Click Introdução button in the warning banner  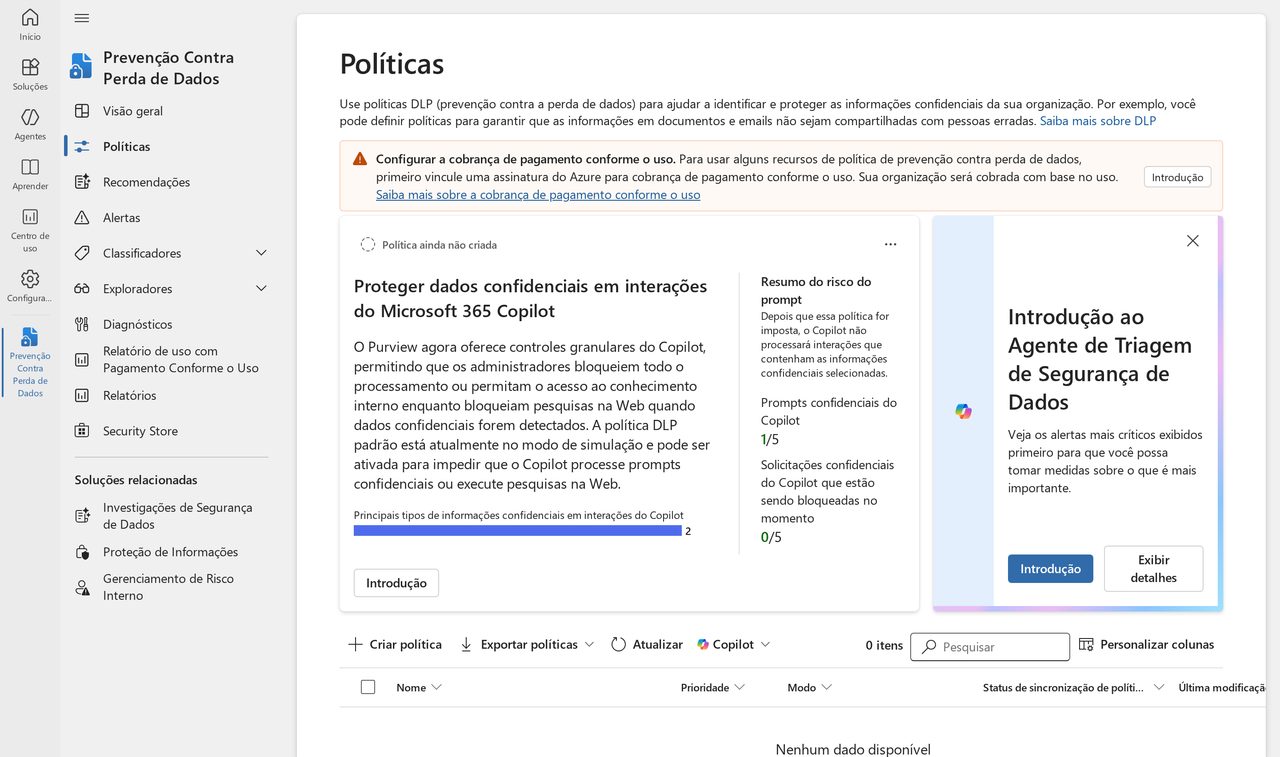(1177, 177)
